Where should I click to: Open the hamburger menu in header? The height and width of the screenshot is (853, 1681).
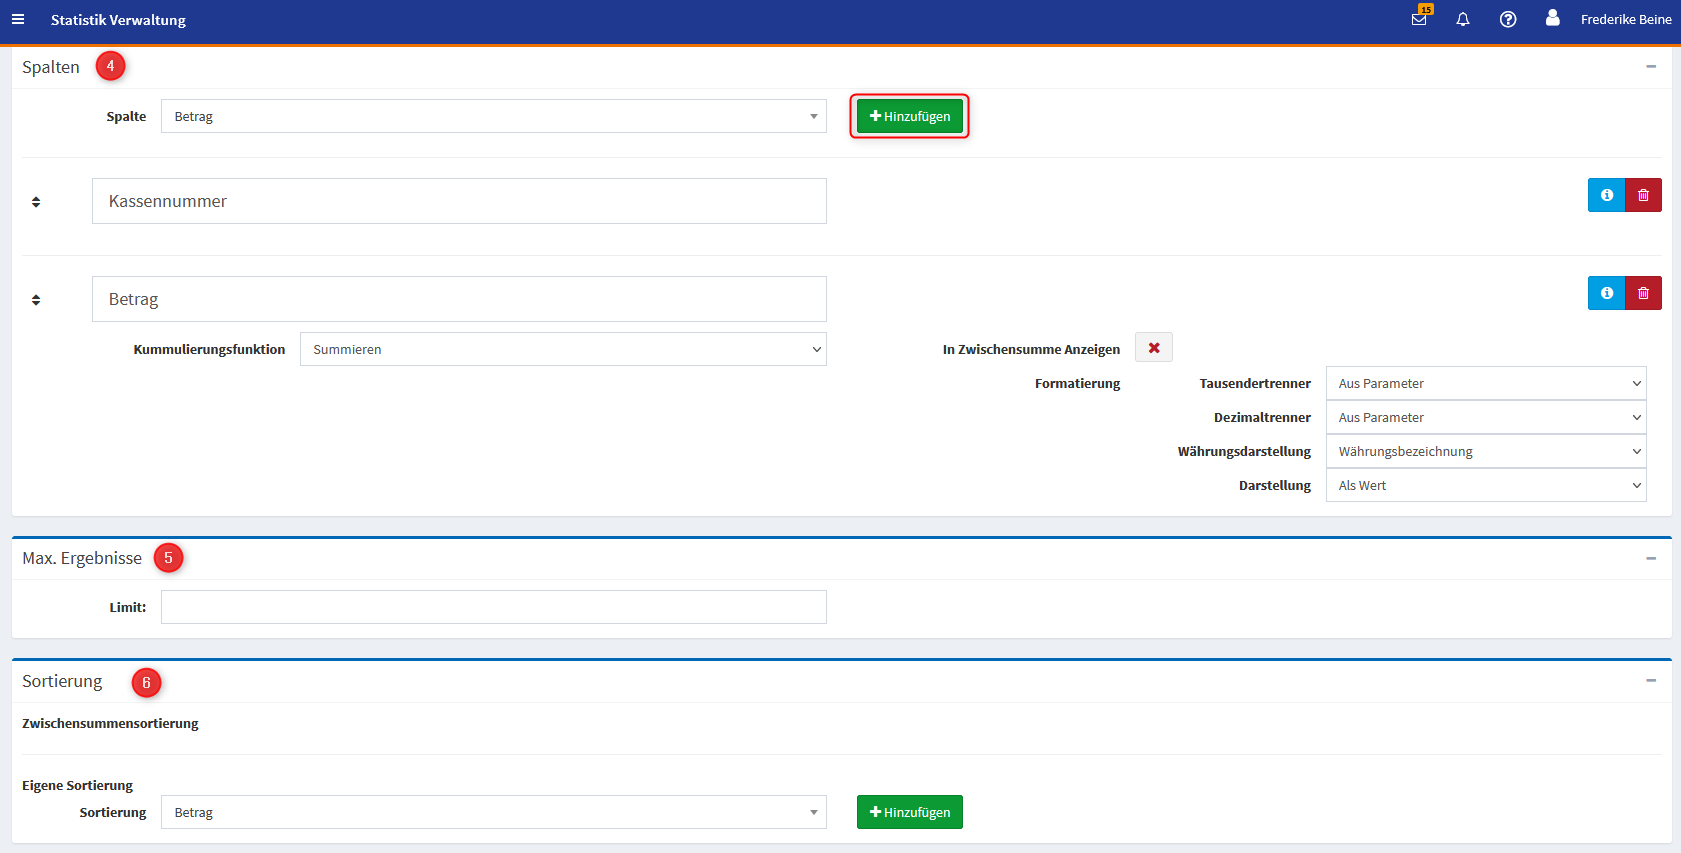point(18,19)
